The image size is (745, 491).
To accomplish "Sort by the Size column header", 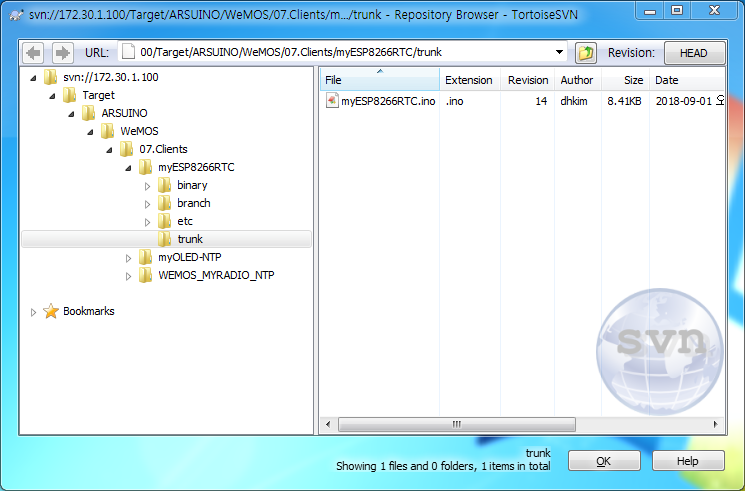I will pyautogui.click(x=625, y=79).
